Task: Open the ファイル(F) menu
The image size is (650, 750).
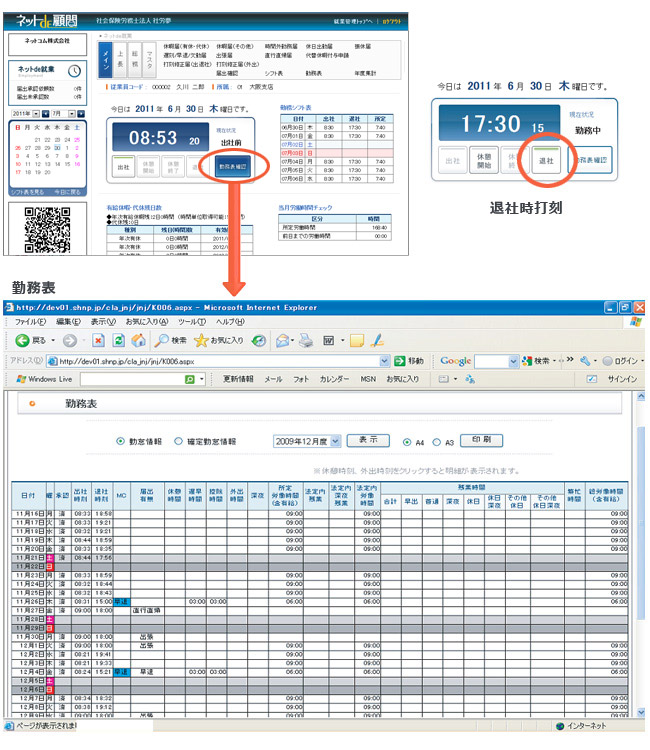Action: 30,321
